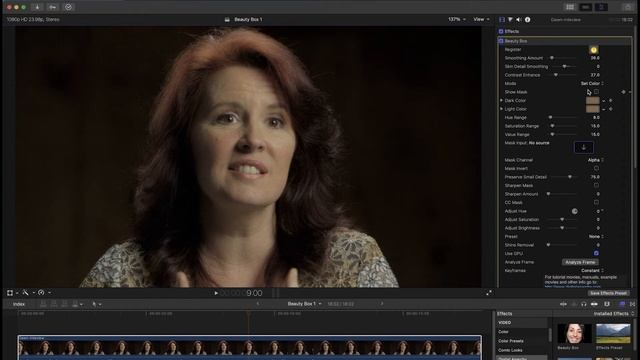
Task: Click the Mask Input drop well icon
Action: [584, 147]
